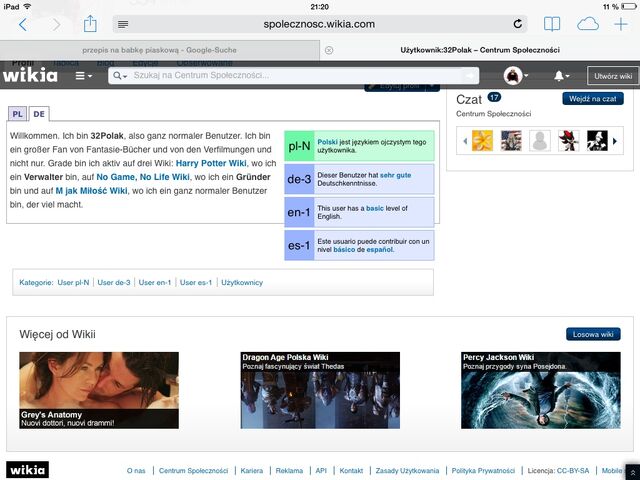Open Reklama footer link
The height and width of the screenshot is (480, 640).
pos(289,471)
